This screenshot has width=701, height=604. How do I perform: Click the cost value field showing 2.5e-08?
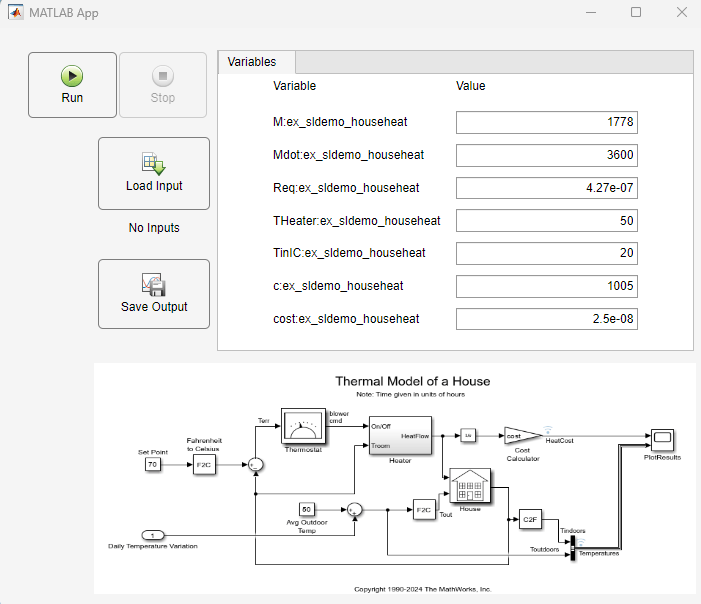coord(547,319)
